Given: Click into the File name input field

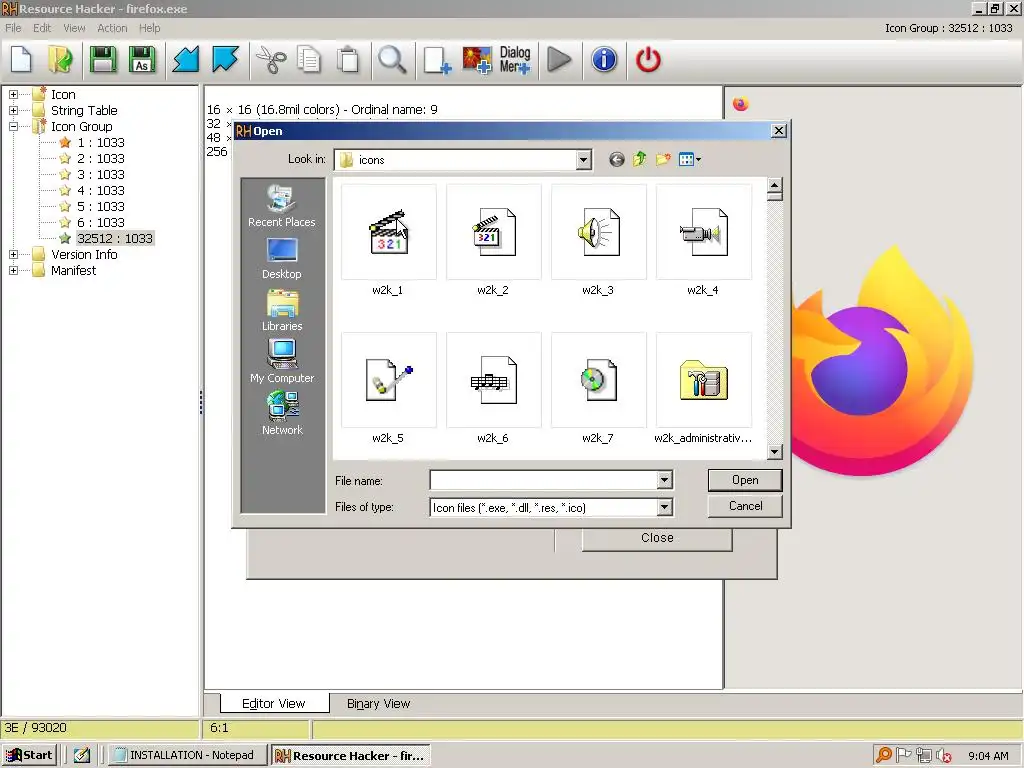Looking at the screenshot, I should pyautogui.click(x=543, y=481).
